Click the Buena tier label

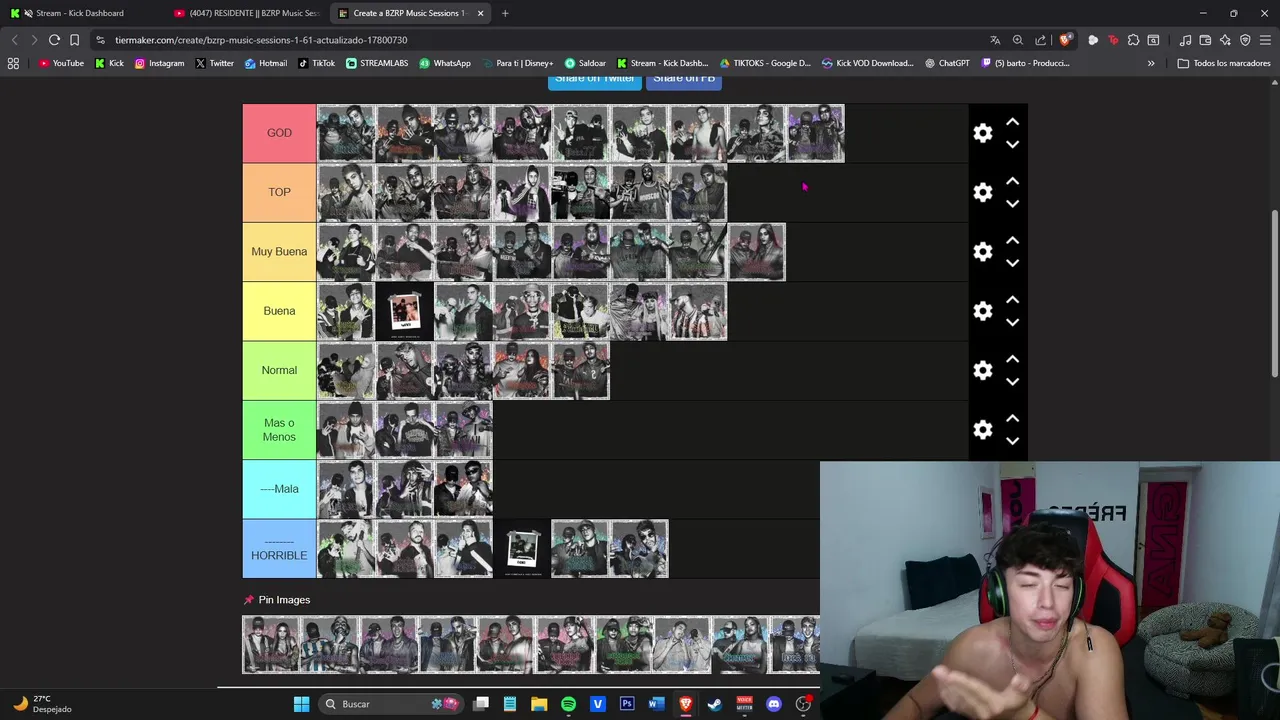coord(279,311)
